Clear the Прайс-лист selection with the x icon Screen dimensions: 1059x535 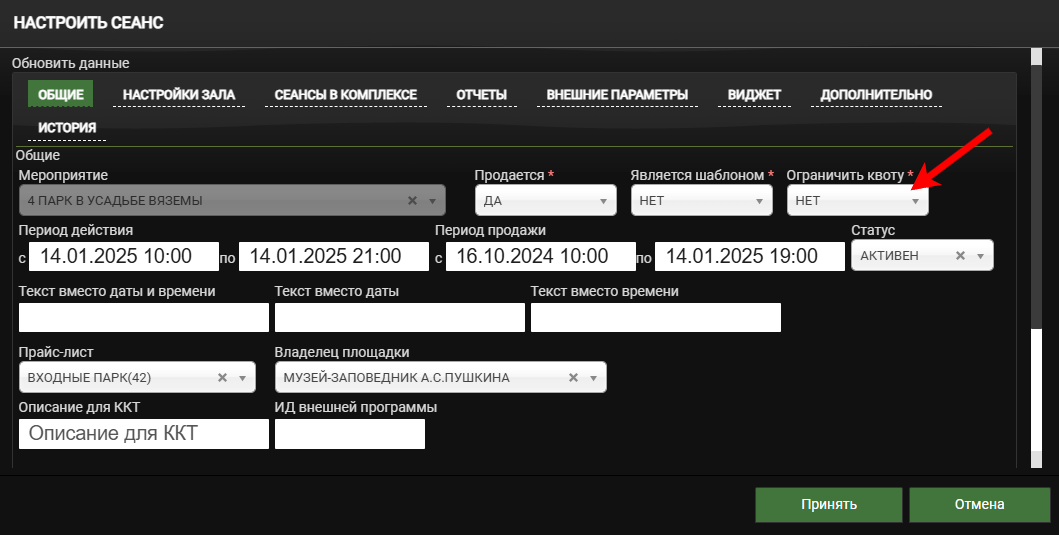222,378
